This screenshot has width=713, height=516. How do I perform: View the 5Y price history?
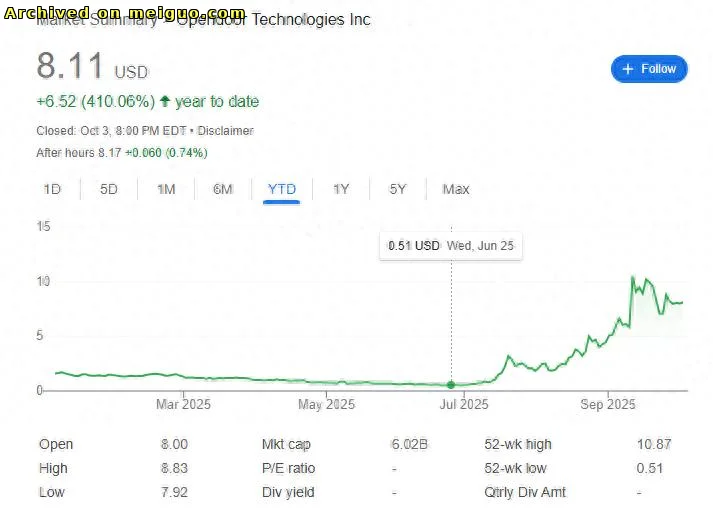point(398,189)
